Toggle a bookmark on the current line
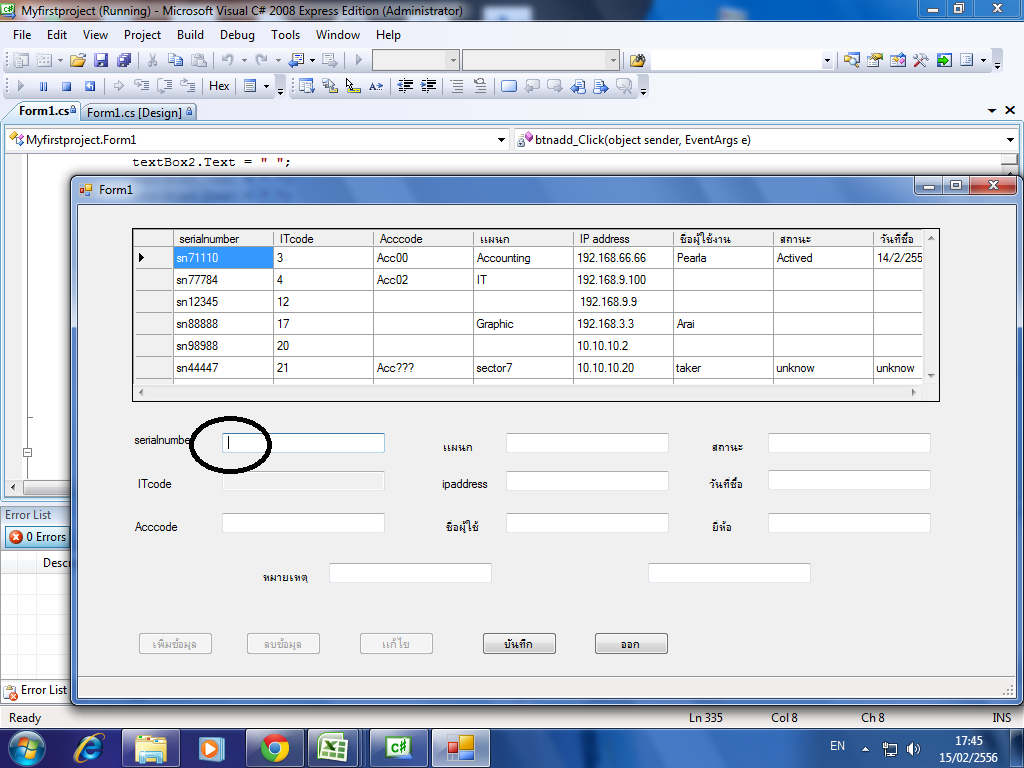The width and height of the screenshot is (1024, 768). point(509,86)
